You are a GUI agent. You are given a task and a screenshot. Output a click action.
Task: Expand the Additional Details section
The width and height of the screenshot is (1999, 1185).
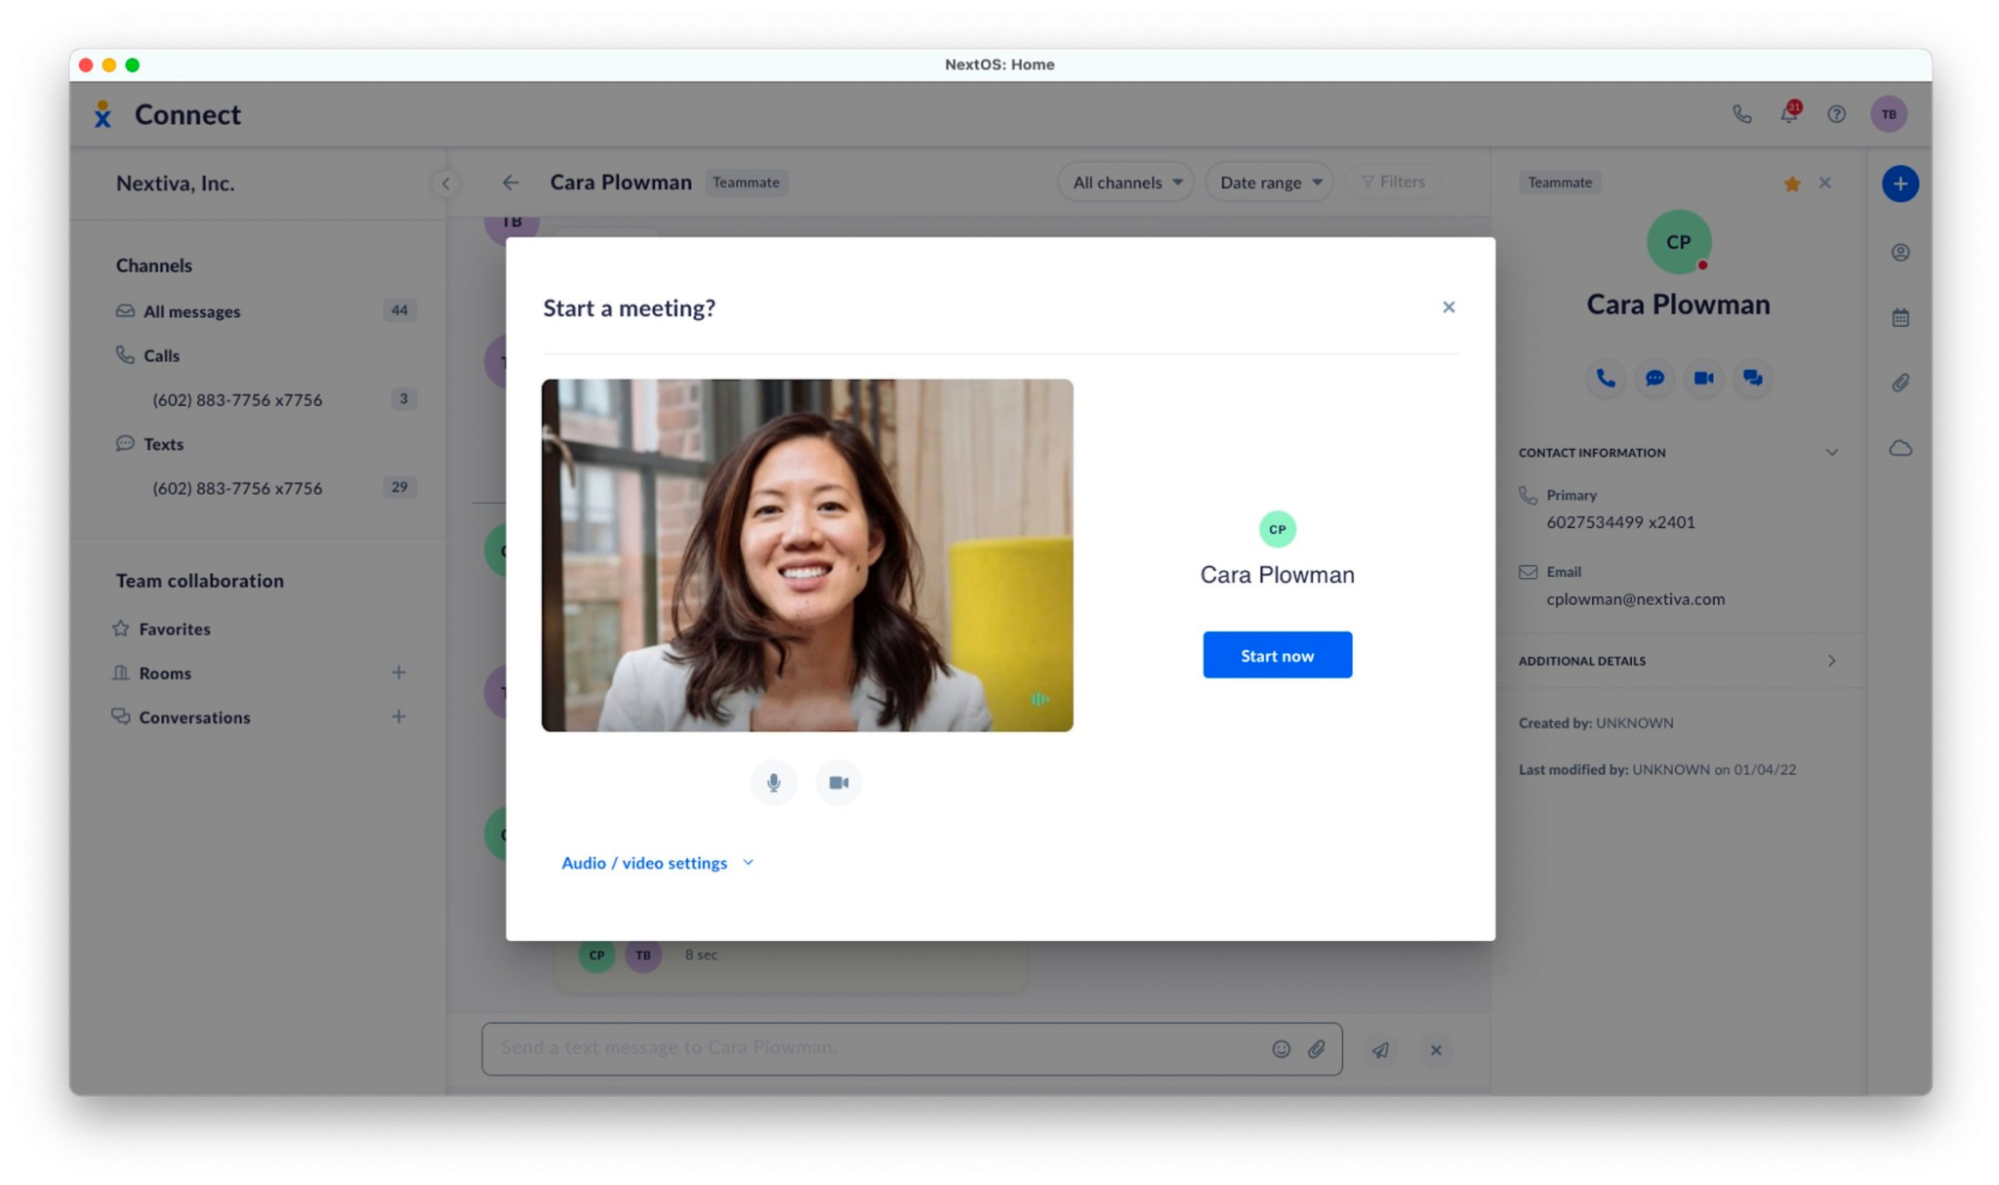pyautogui.click(x=1834, y=659)
